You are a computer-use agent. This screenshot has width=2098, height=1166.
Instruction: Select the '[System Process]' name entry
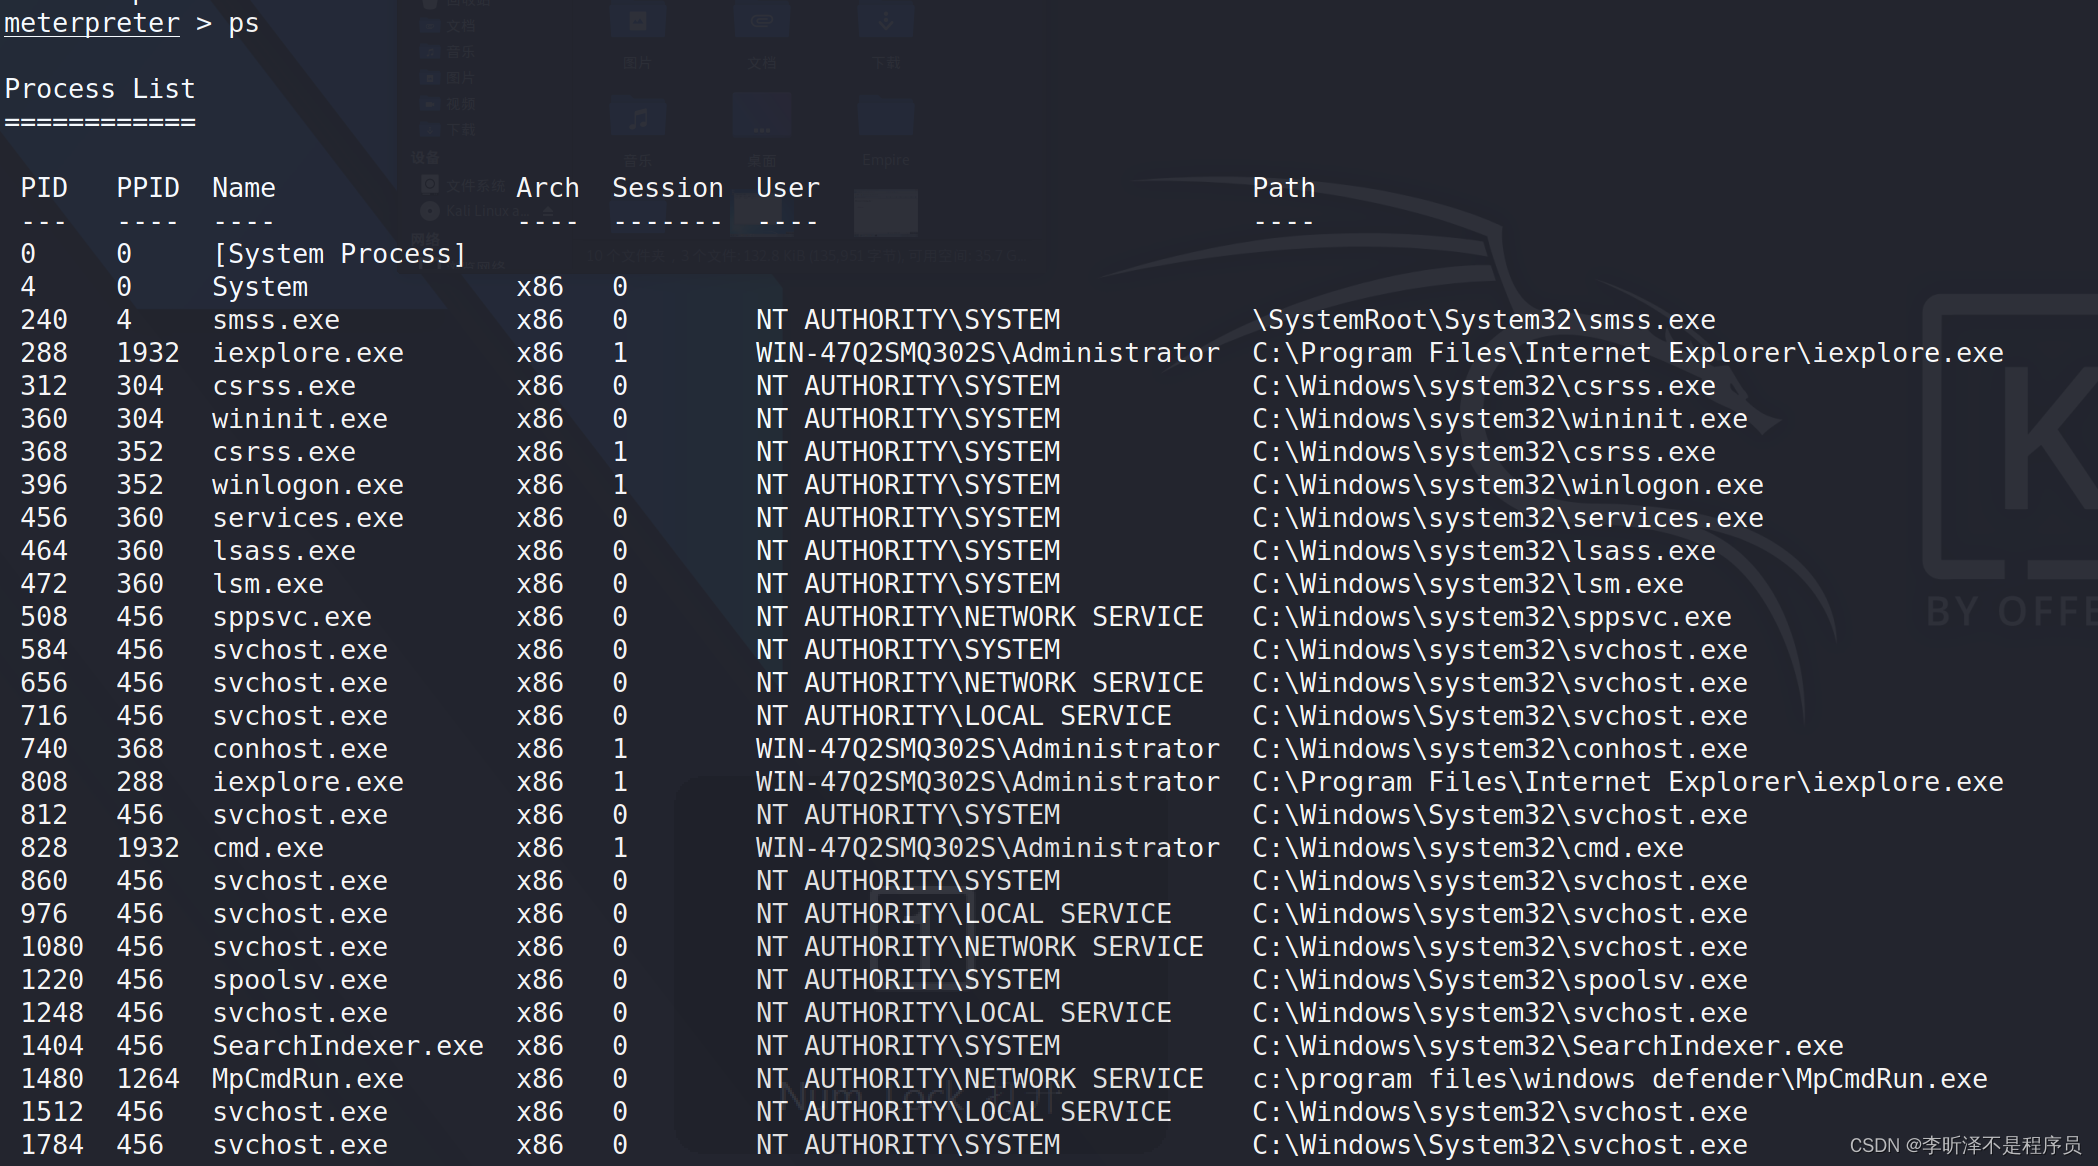click(340, 254)
